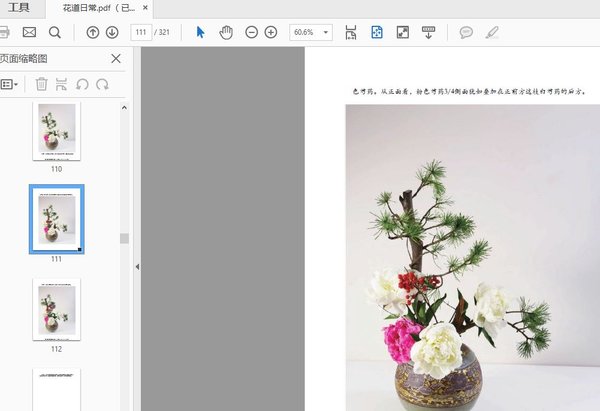The image size is (600, 411).
Task: Select the highlight pen tool
Action: coord(492,33)
